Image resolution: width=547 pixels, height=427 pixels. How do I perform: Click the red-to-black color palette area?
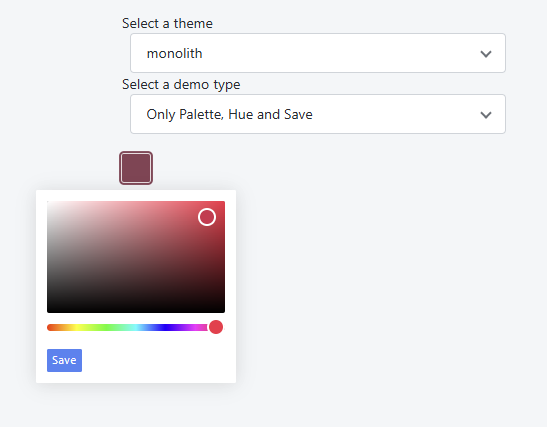click(x=136, y=257)
